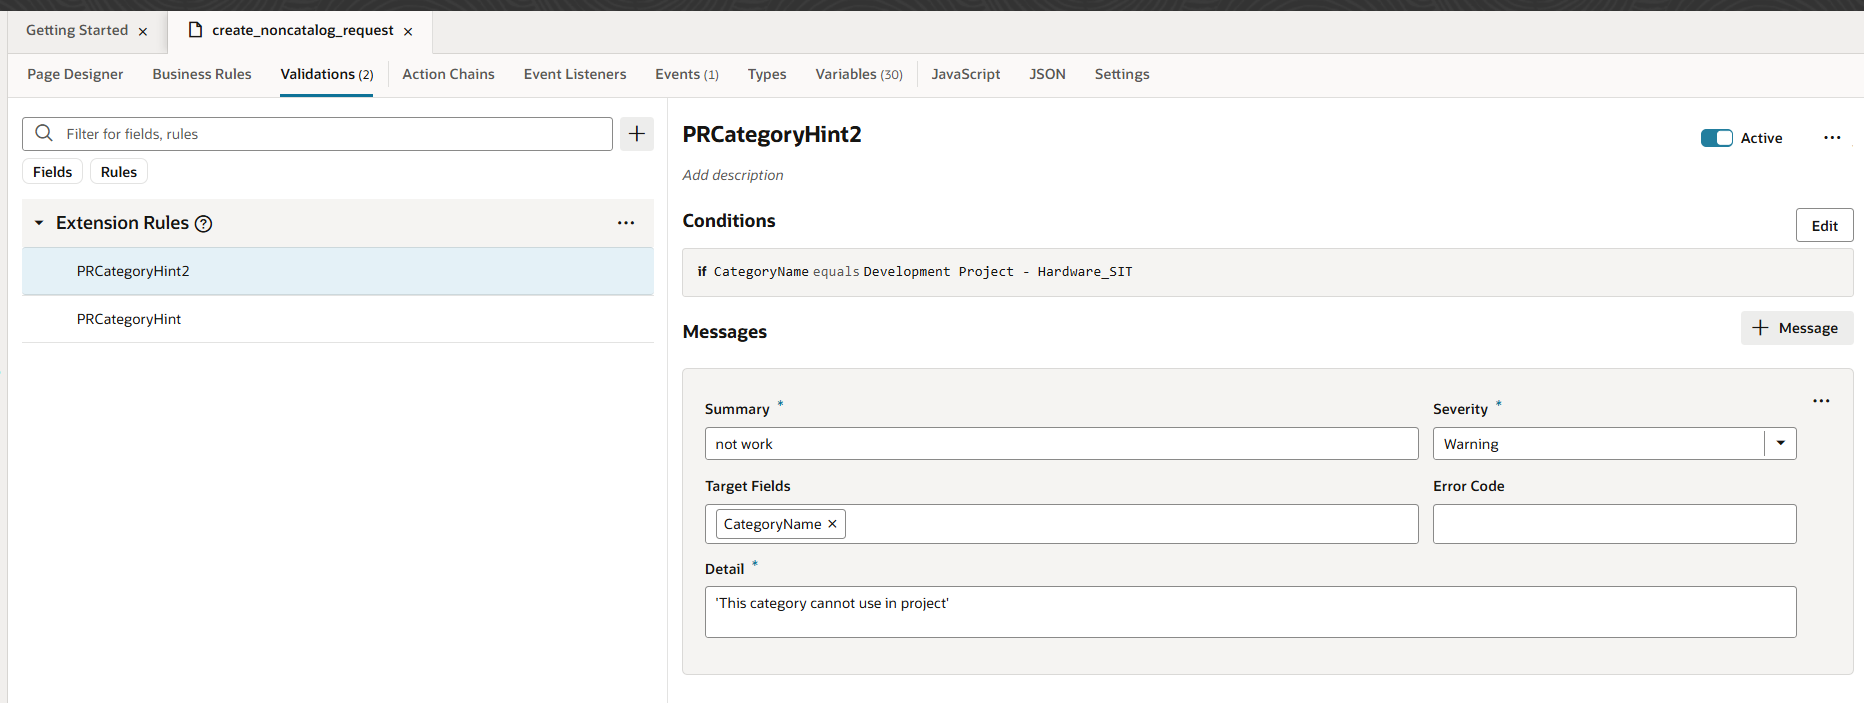
Task: Select the PRCategoryHint rule
Action: coord(338,319)
